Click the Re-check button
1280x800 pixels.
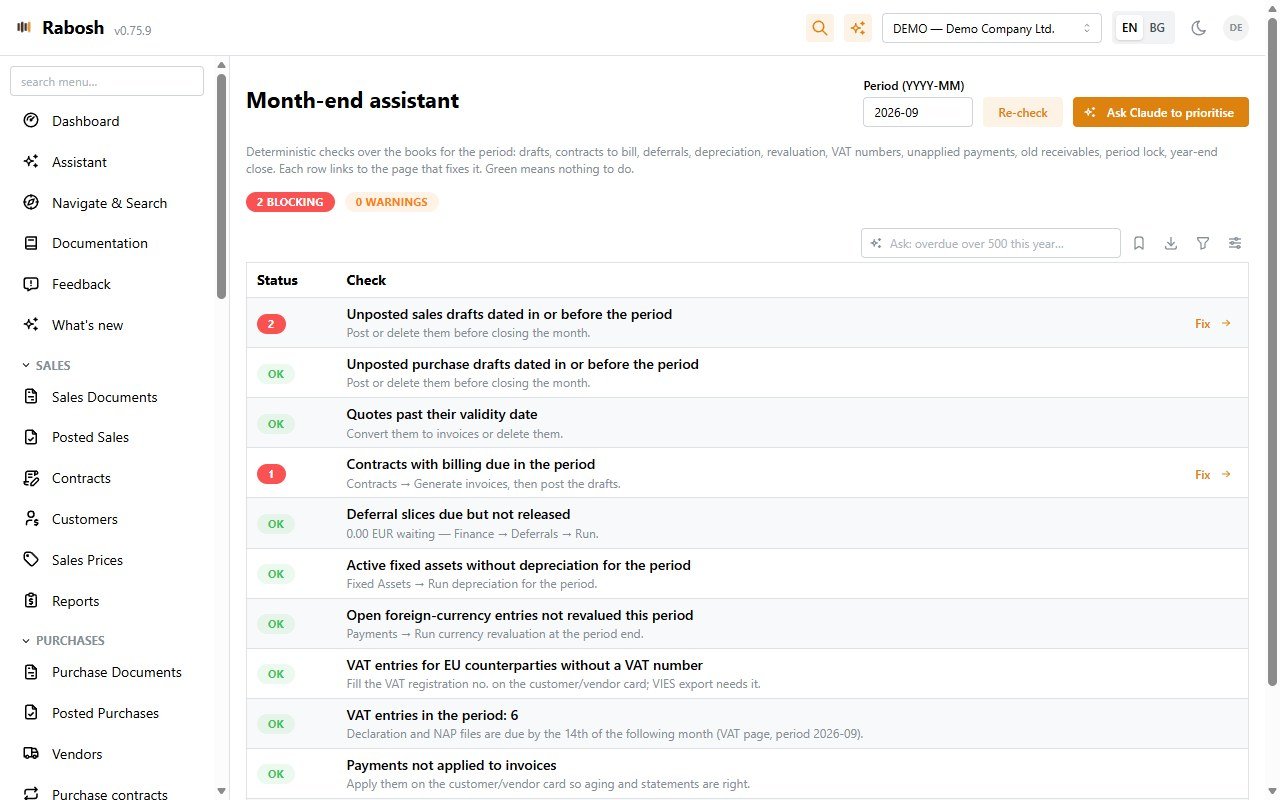[1022, 112]
